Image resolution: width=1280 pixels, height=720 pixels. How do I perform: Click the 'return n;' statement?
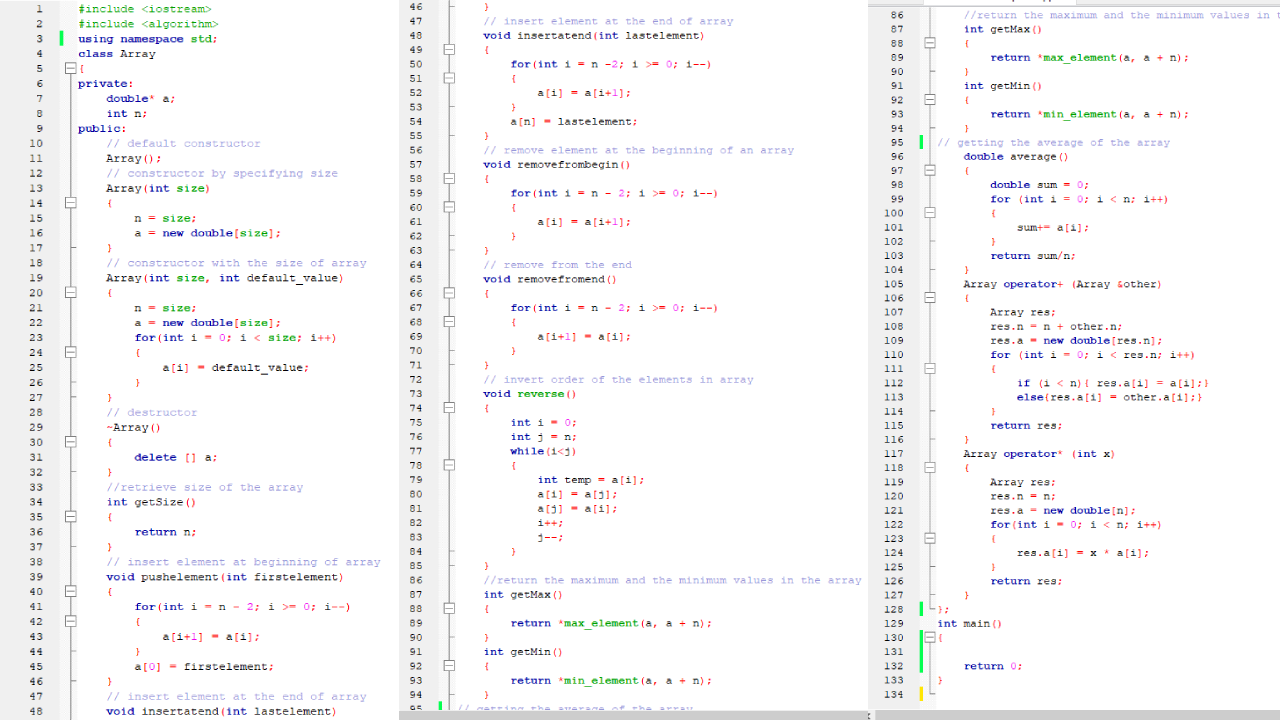165,533
